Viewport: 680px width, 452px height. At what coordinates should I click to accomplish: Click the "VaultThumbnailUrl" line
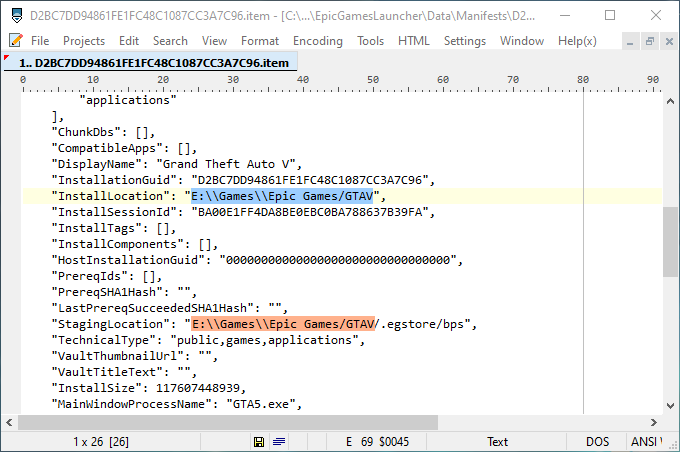tap(135, 356)
